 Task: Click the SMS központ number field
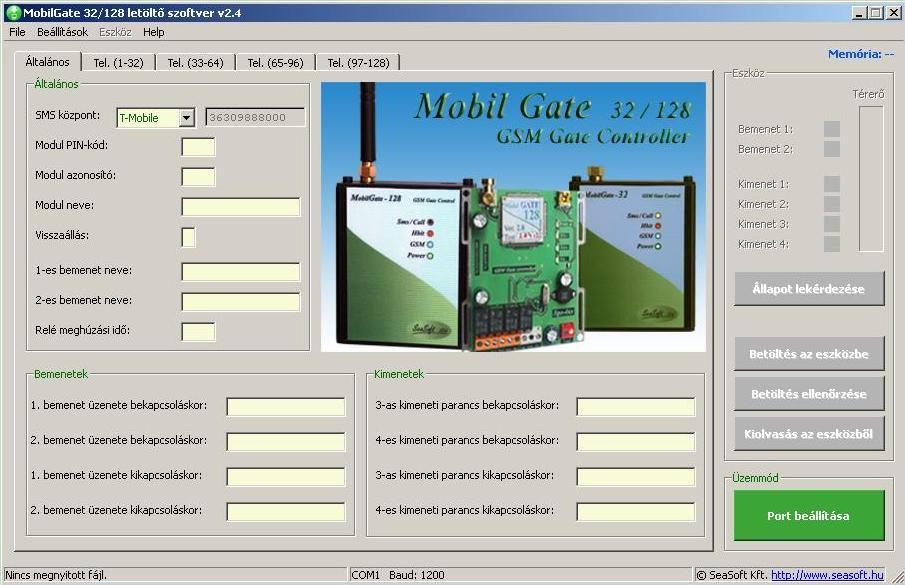pos(255,117)
